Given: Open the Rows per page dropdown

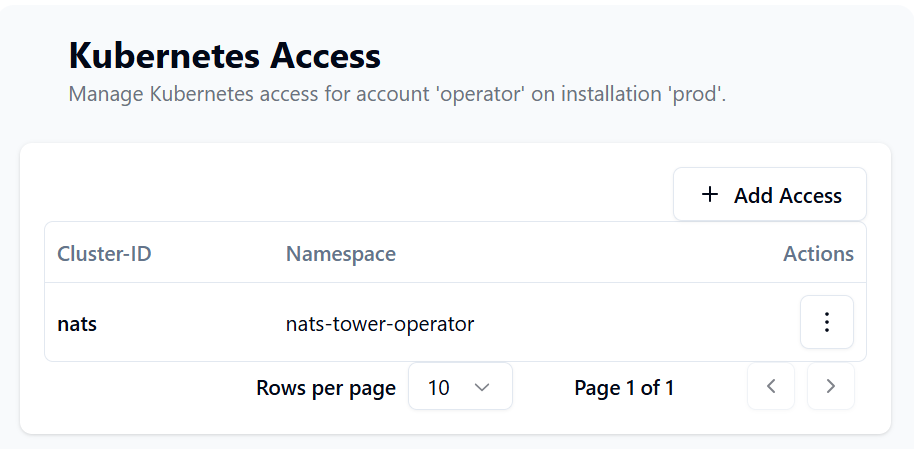Looking at the screenshot, I should click(460, 387).
